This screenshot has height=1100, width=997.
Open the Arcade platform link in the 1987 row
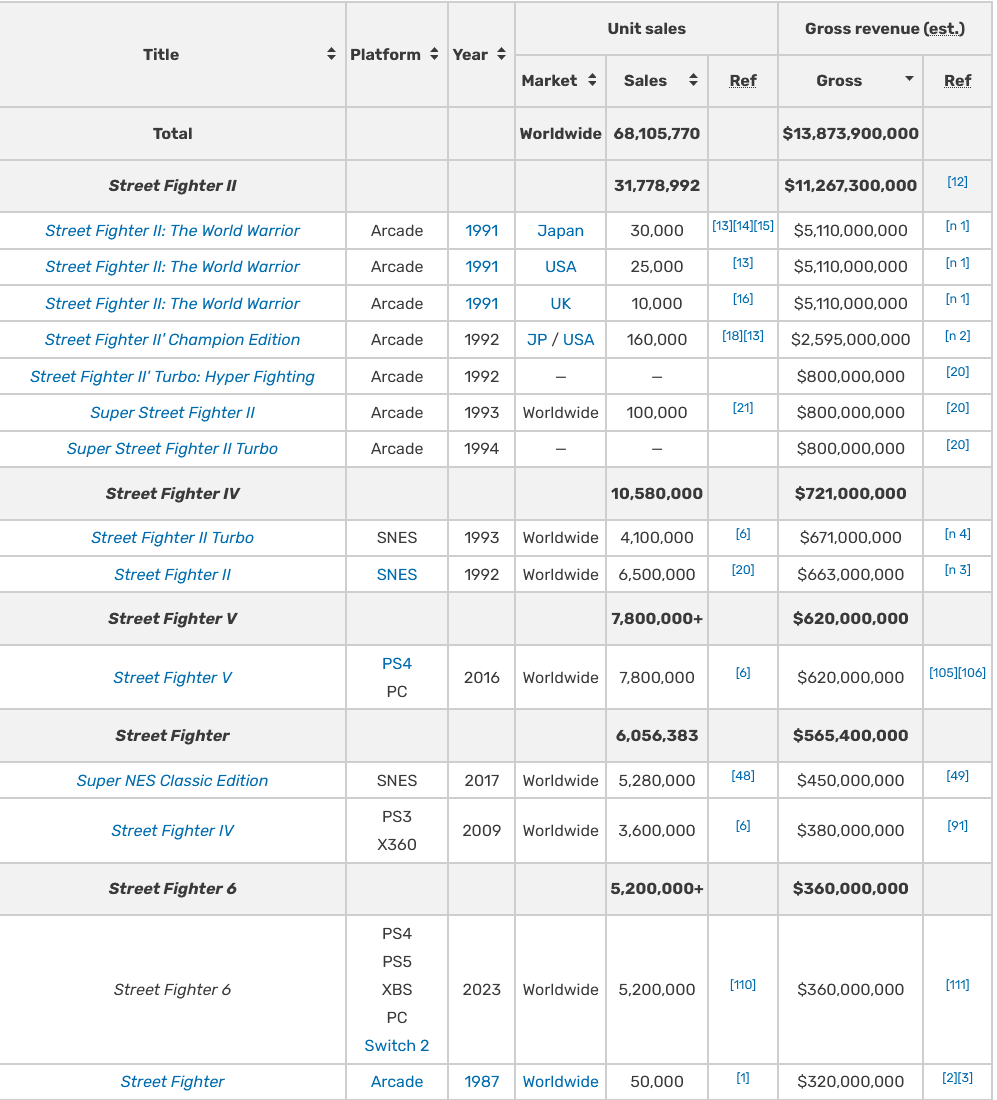click(x=396, y=1082)
